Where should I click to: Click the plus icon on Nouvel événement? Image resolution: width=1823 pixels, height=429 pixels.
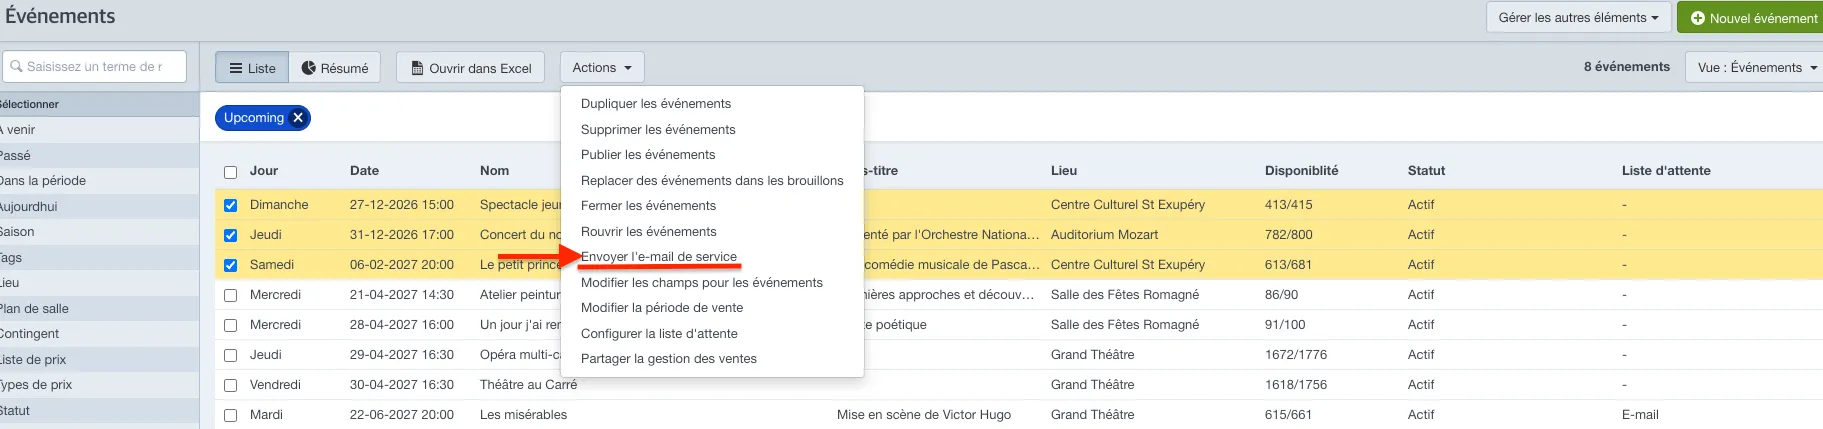1697,18
